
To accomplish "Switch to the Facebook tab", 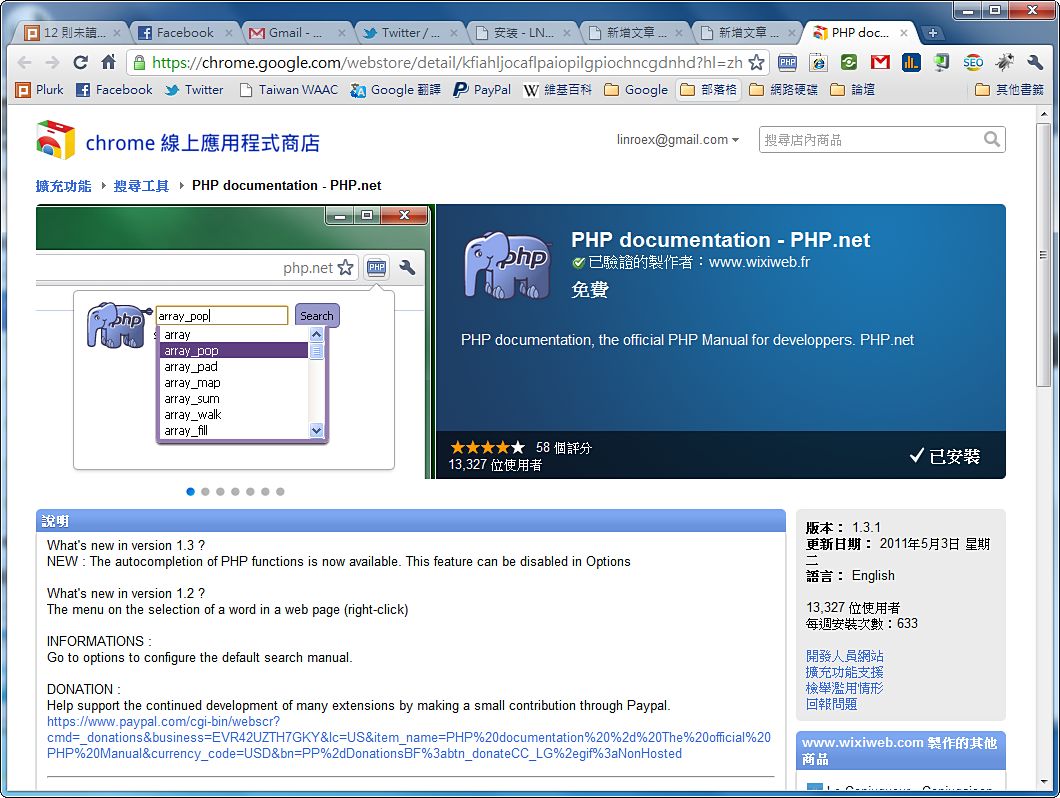I will [x=183, y=32].
